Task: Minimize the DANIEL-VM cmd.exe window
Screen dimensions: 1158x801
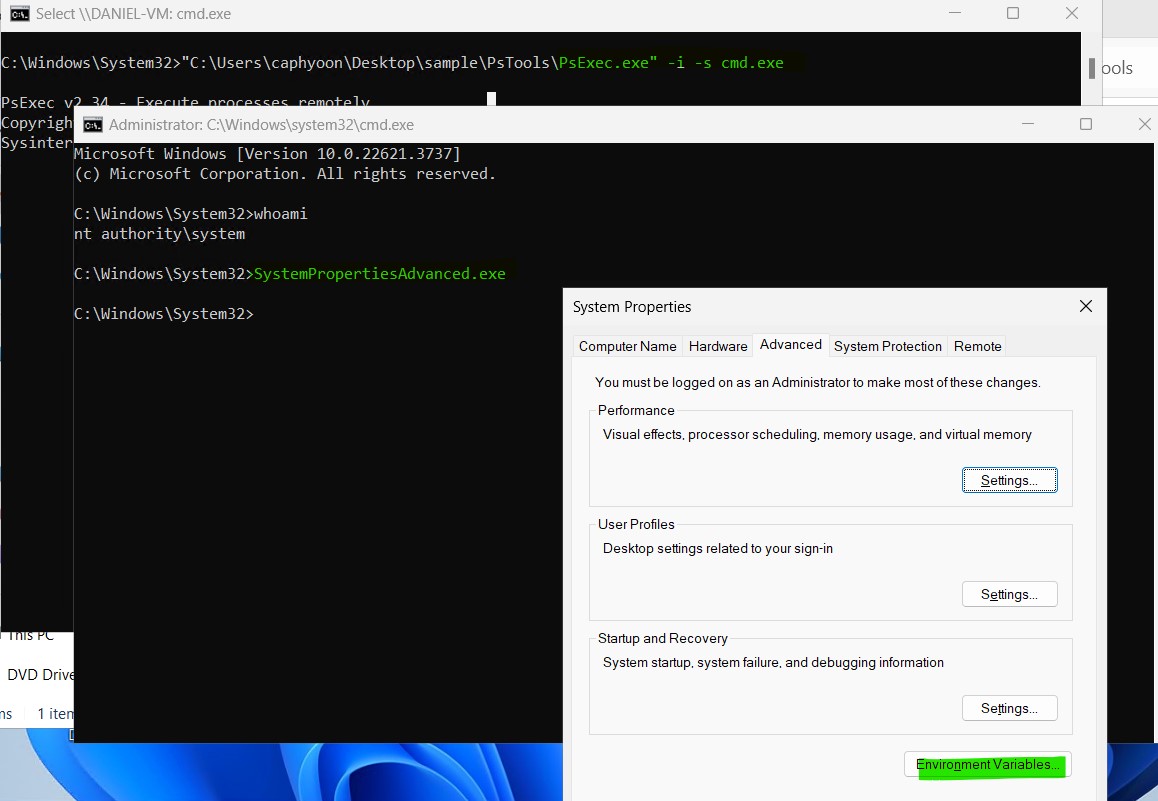Action: pos(954,14)
